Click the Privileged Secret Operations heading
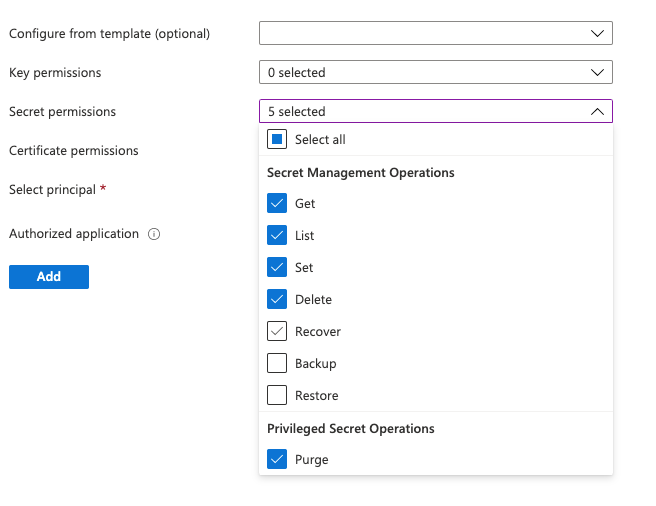656x506 pixels. click(x=350, y=429)
